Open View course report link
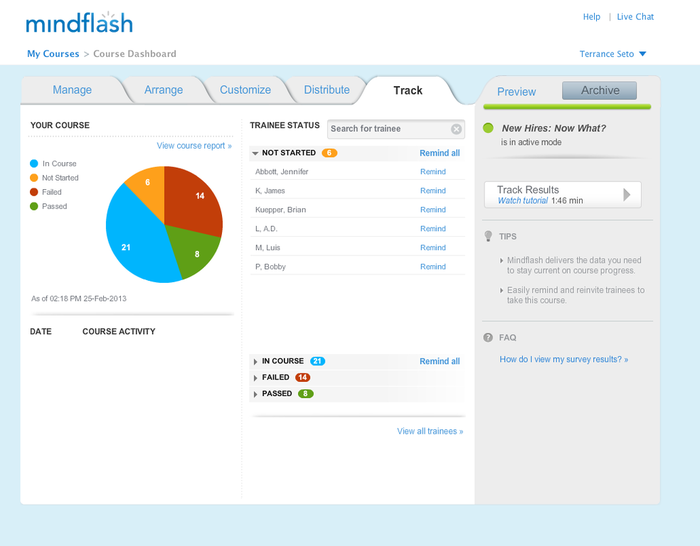 pyautogui.click(x=194, y=146)
